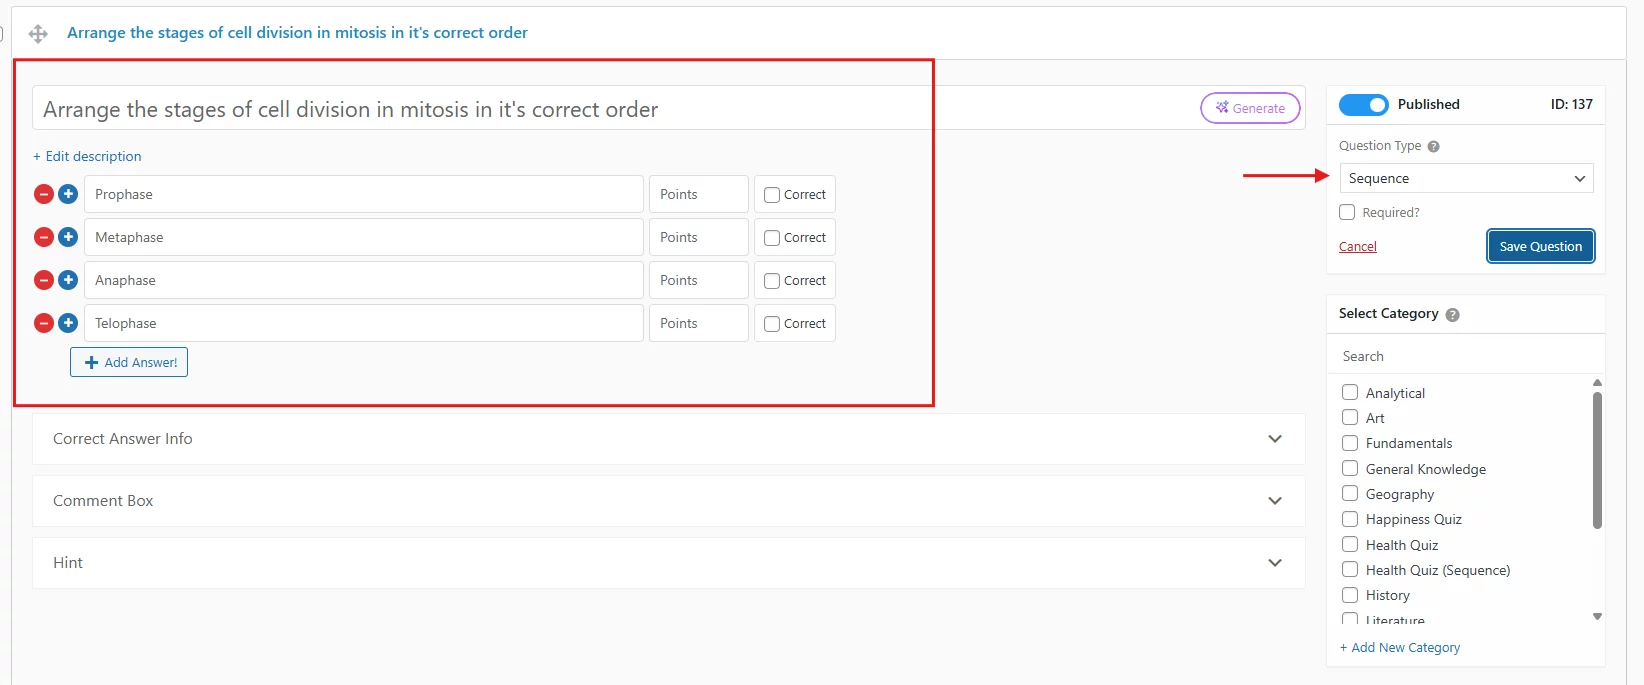Screen dimensions: 1644x685
Task: Tick the Geography category checkbox
Action: [1350, 493]
